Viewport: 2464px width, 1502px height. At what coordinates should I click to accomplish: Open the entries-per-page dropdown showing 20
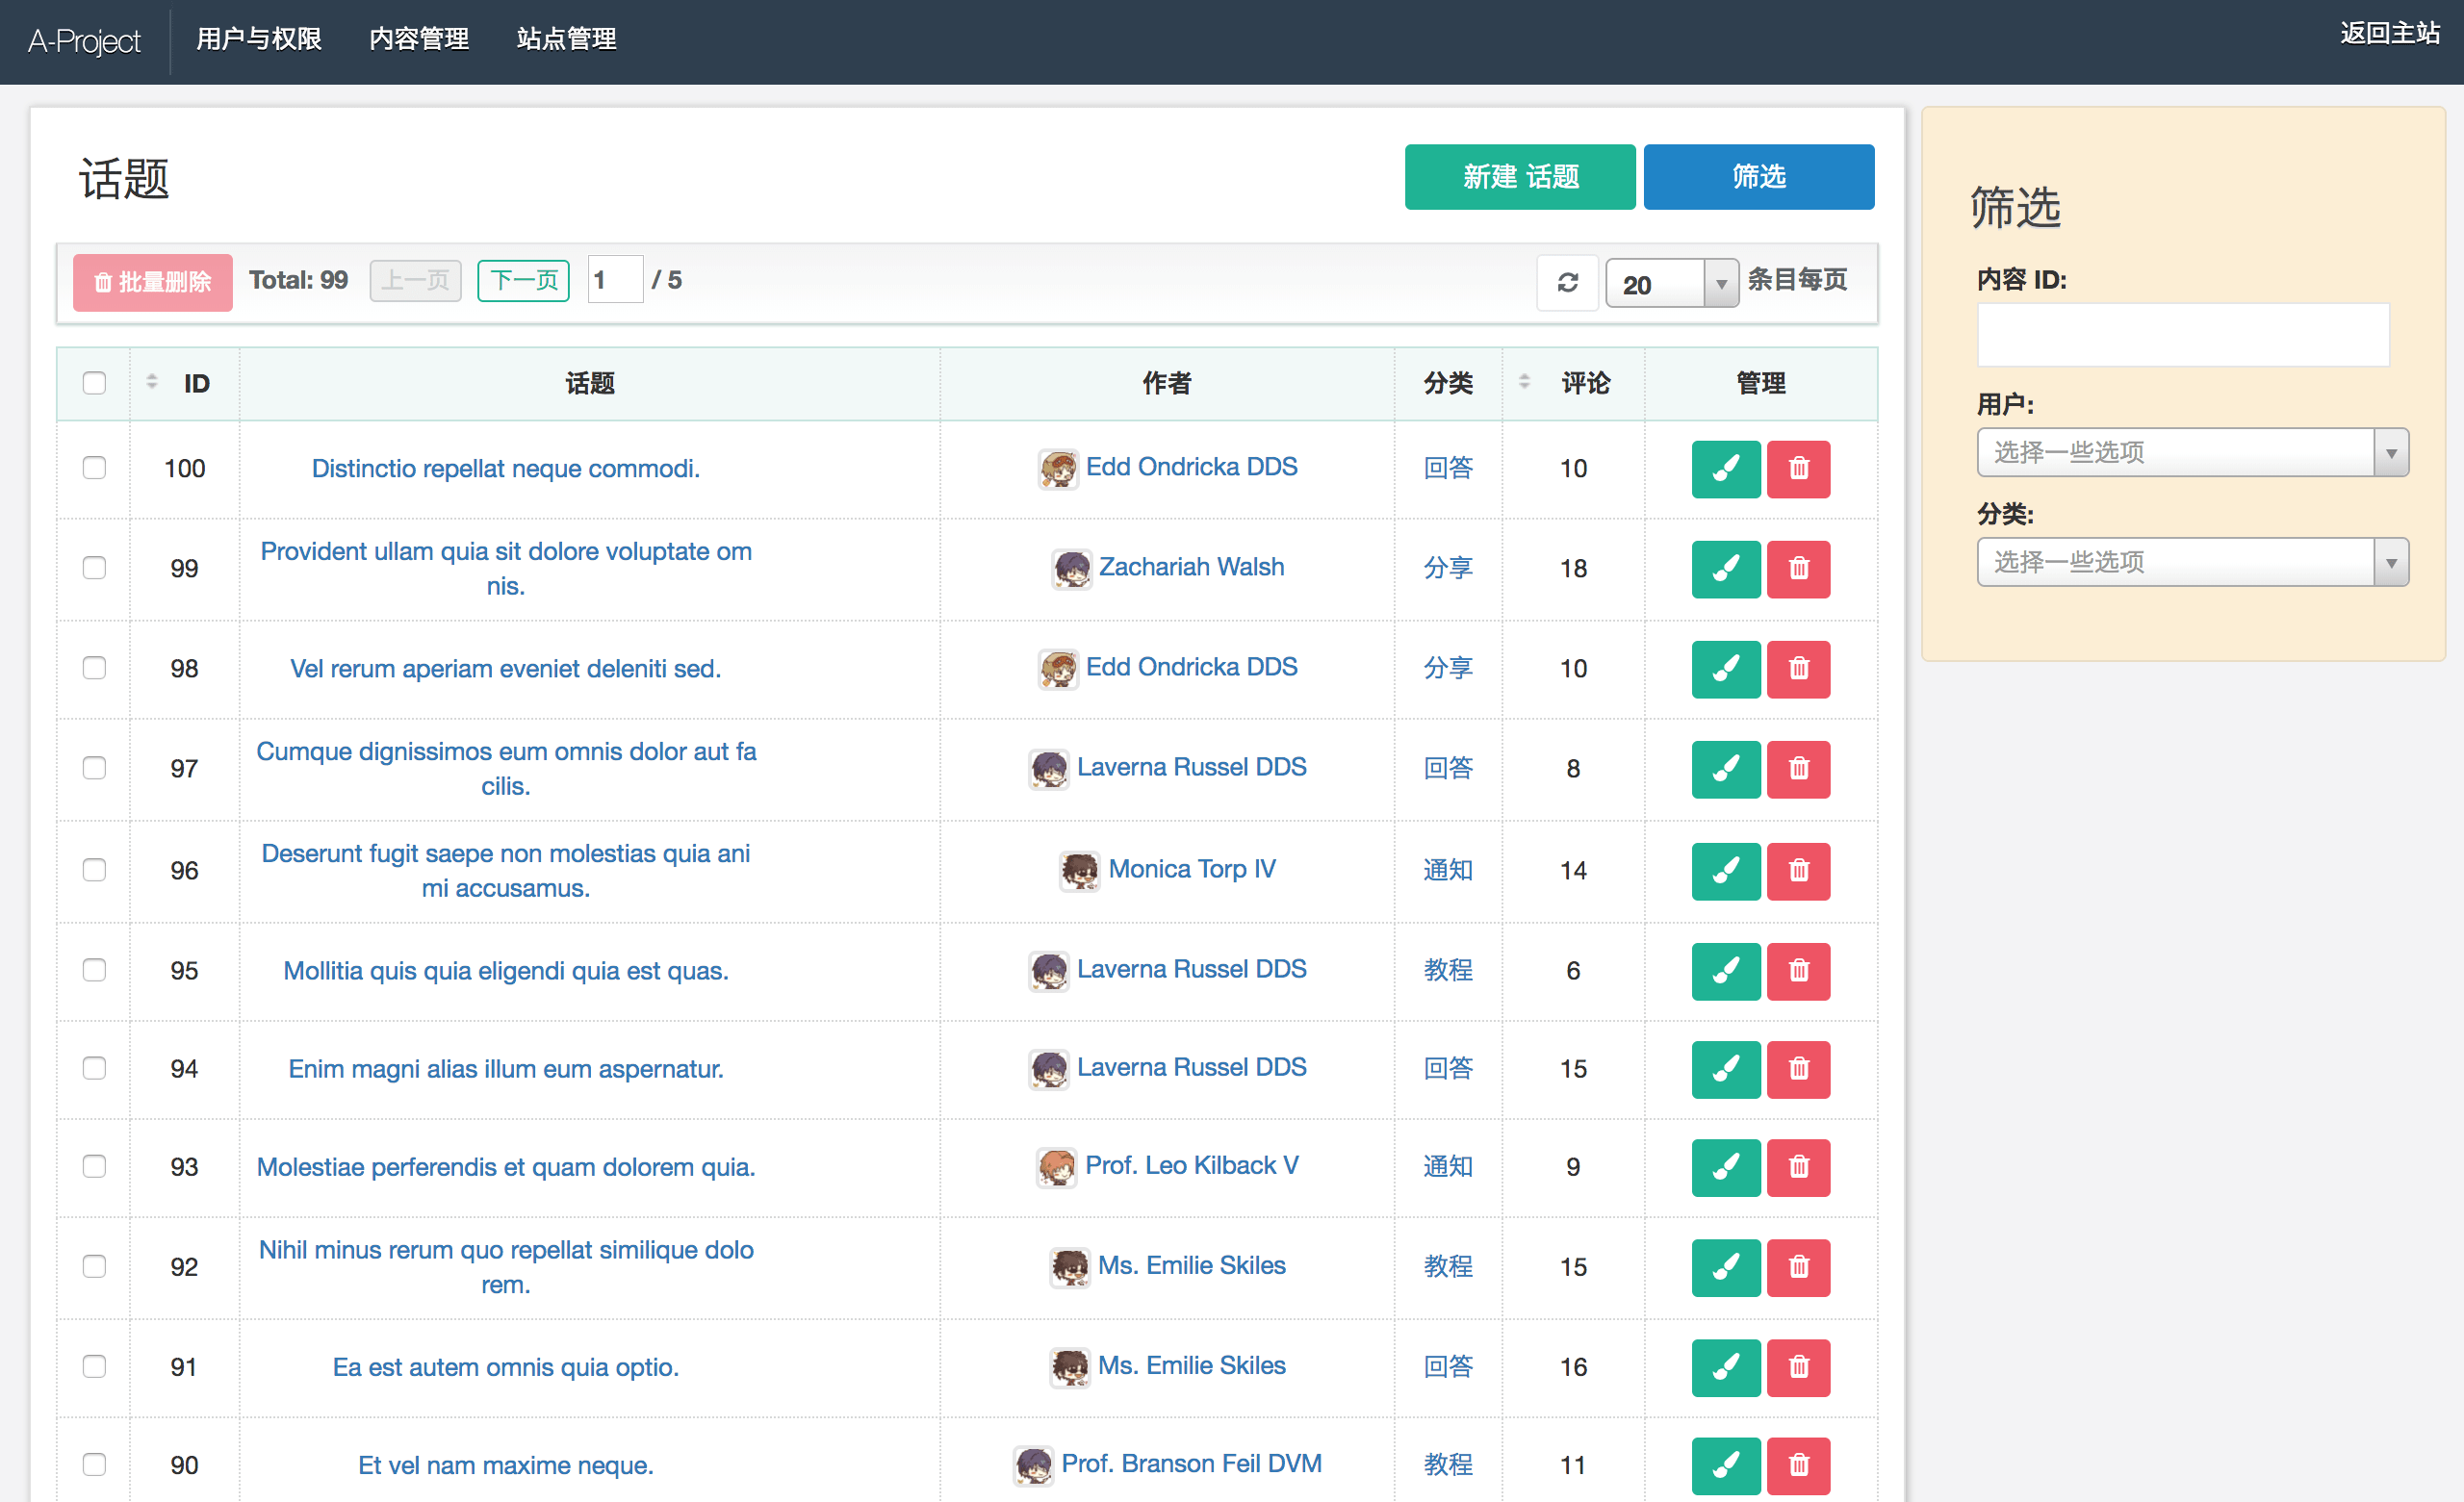[1671, 283]
